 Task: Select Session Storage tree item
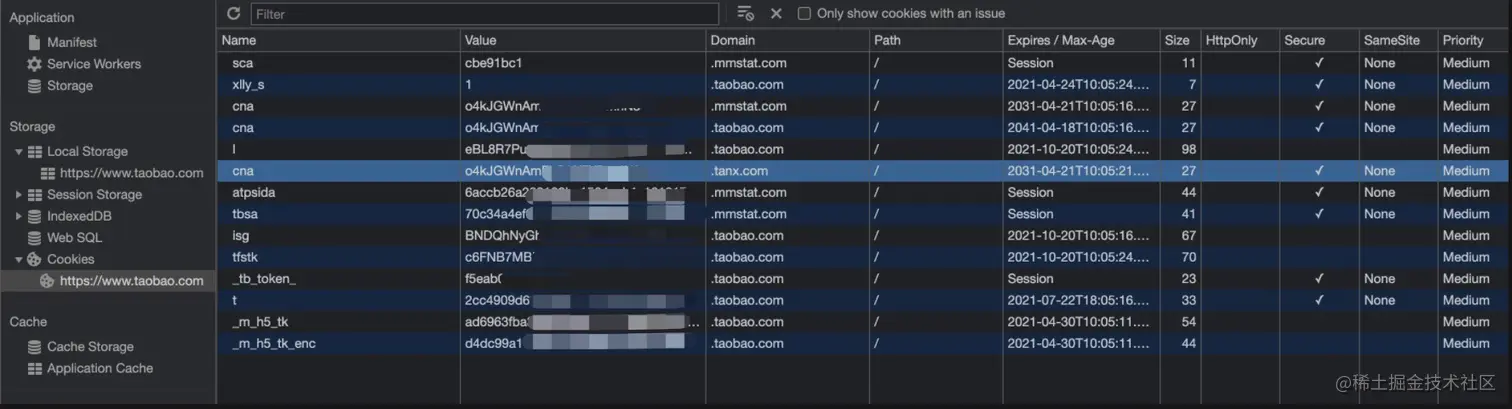pyautogui.click(x=94, y=195)
